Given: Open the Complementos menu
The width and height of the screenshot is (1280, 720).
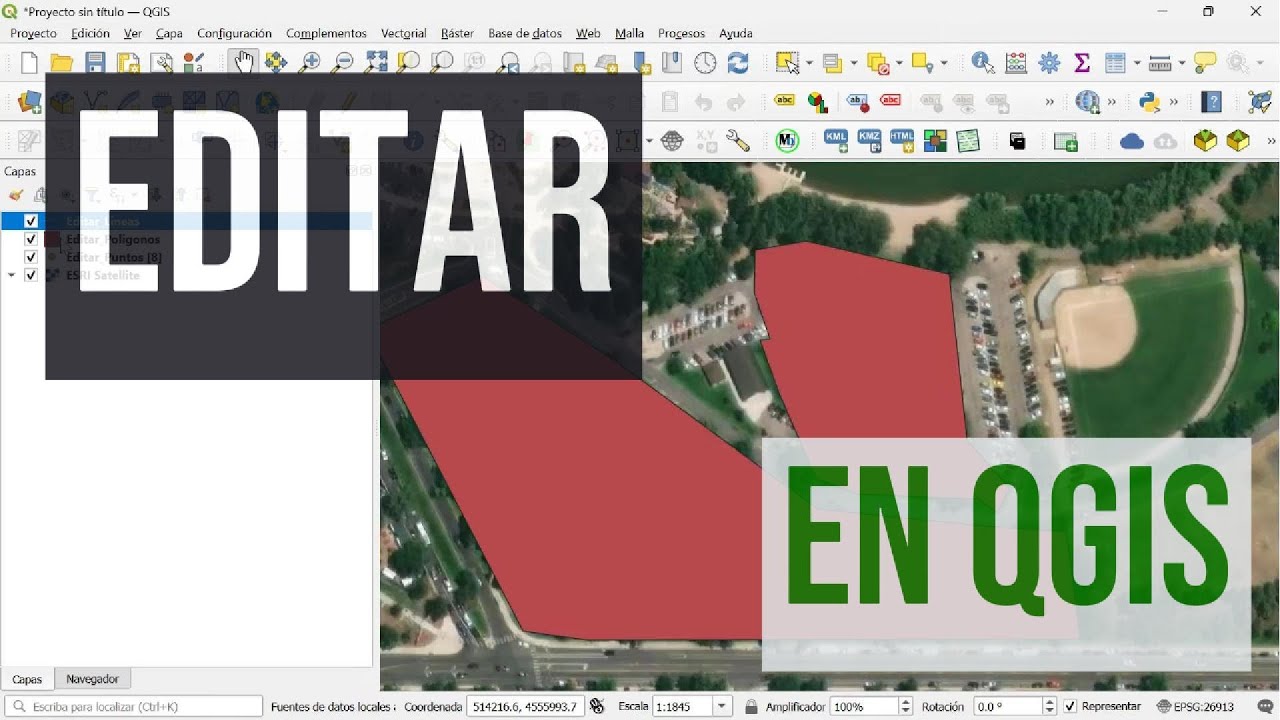Looking at the screenshot, I should click(x=326, y=33).
